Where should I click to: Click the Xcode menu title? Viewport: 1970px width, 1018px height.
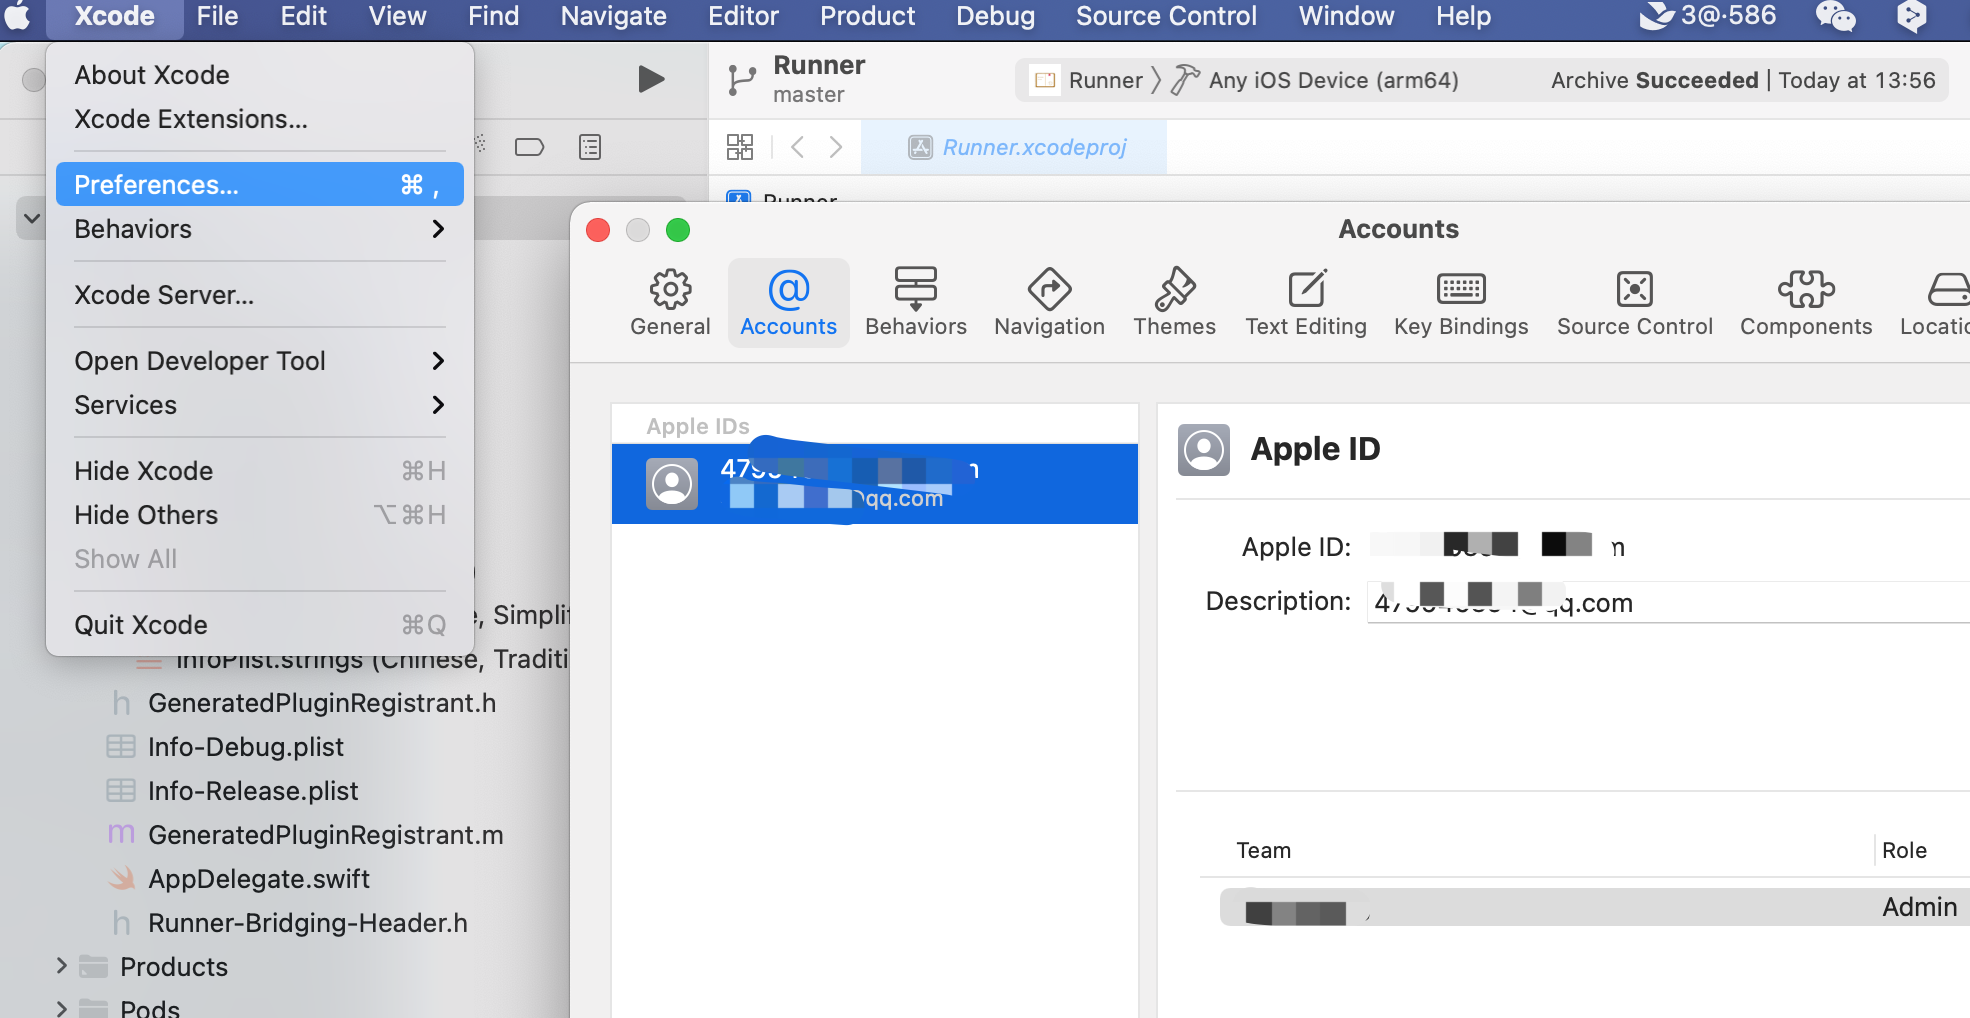[114, 16]
